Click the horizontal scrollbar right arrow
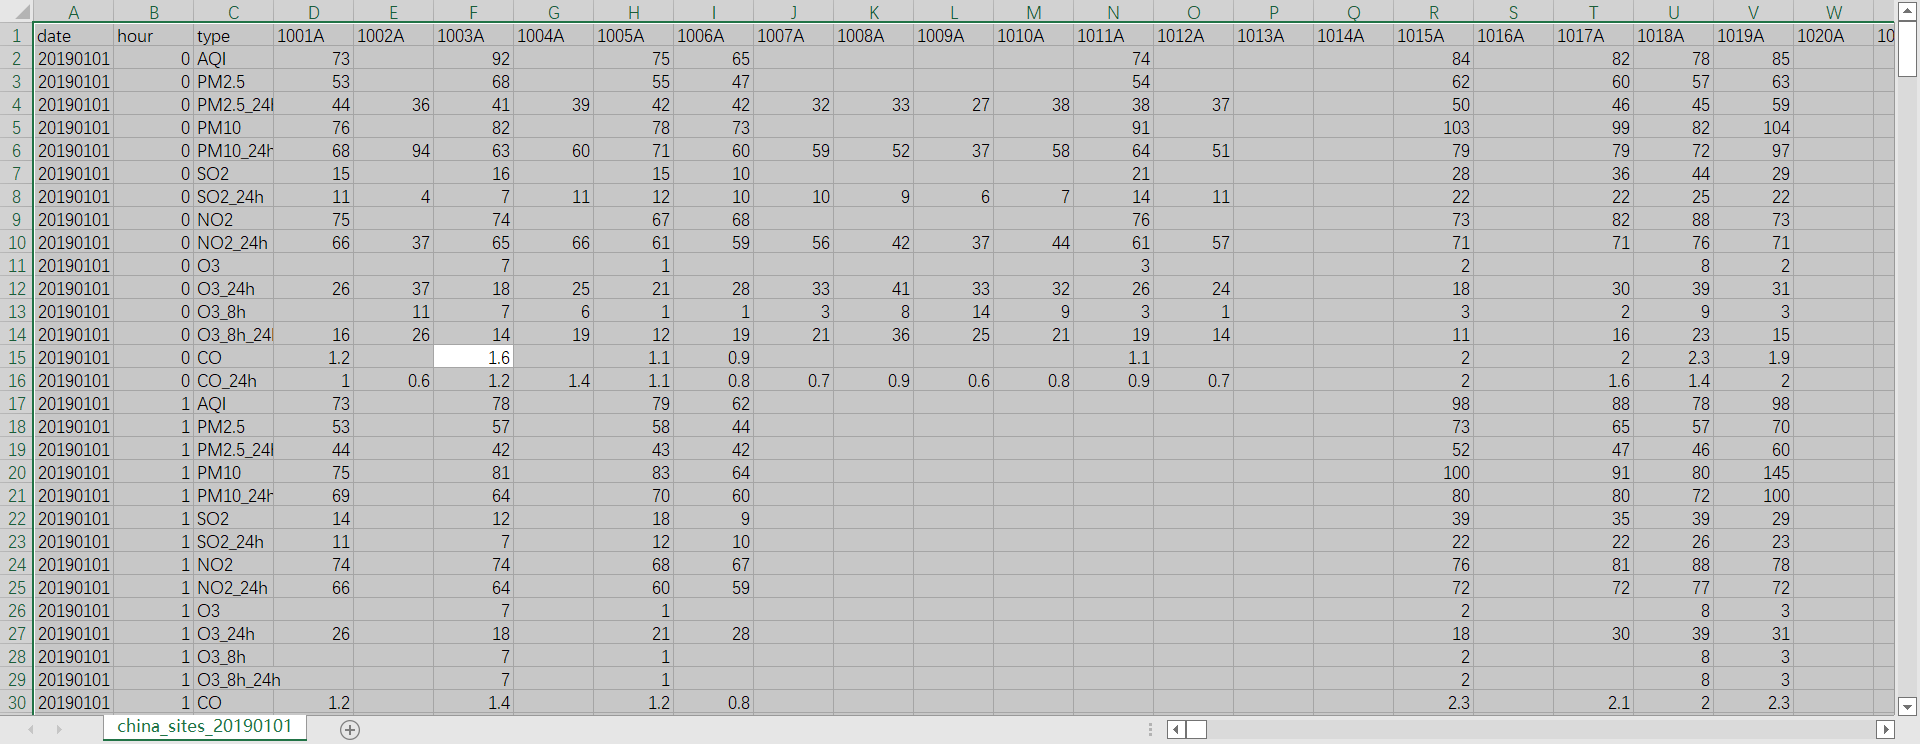The width and height of the screenshot is (1920, 744). click(1885, 729)
